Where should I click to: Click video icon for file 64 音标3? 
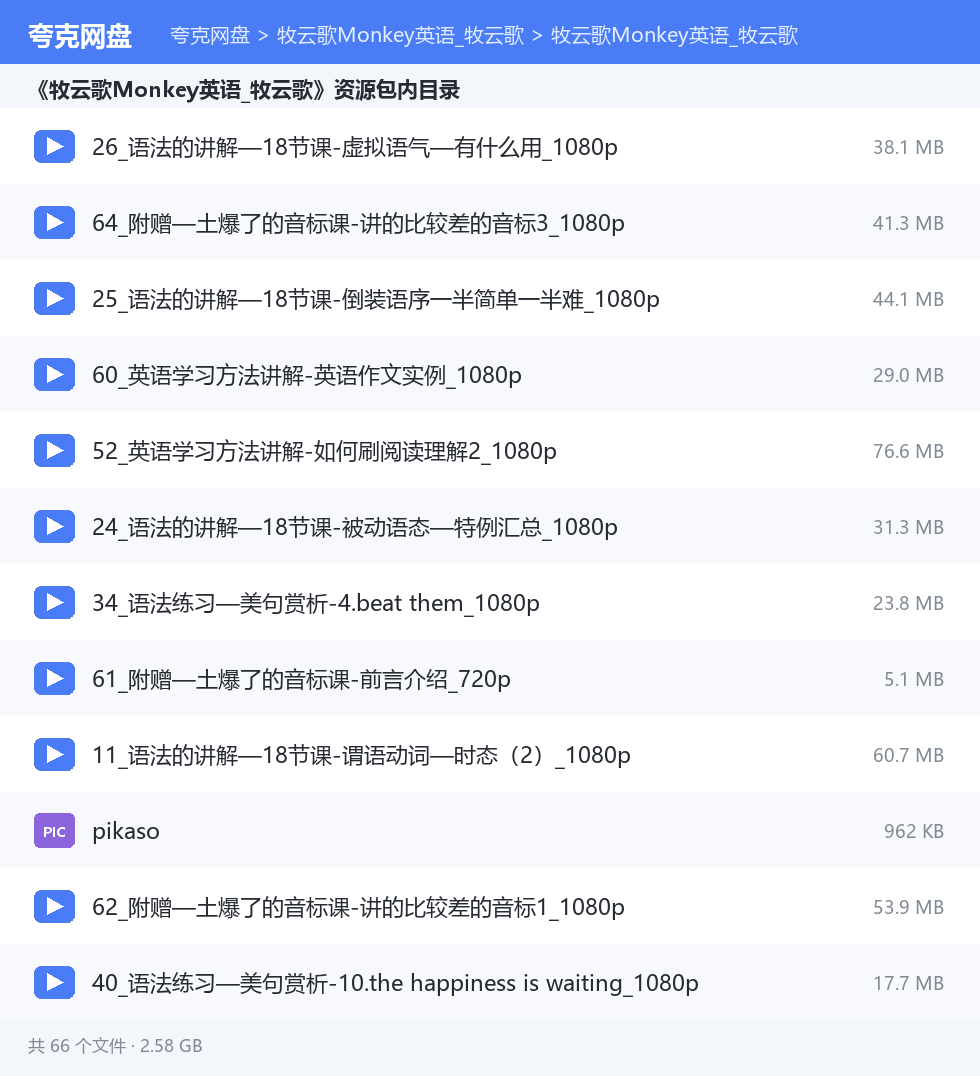[x=54, y=222]
